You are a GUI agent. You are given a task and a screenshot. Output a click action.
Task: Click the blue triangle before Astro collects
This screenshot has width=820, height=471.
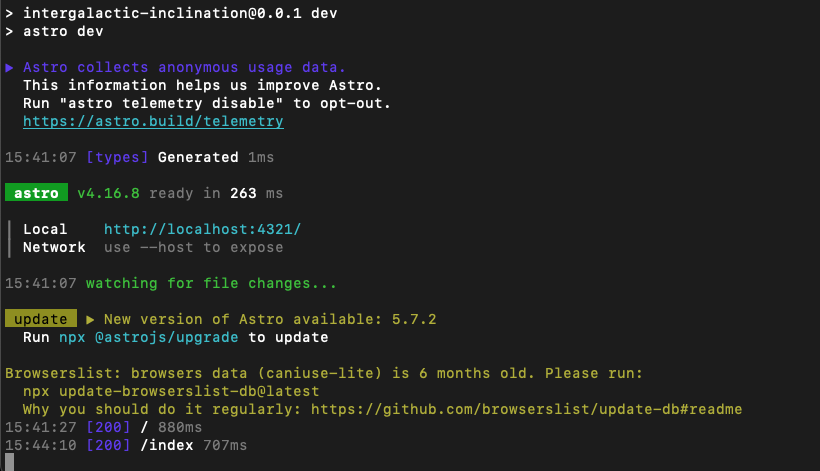click(10, 67)
